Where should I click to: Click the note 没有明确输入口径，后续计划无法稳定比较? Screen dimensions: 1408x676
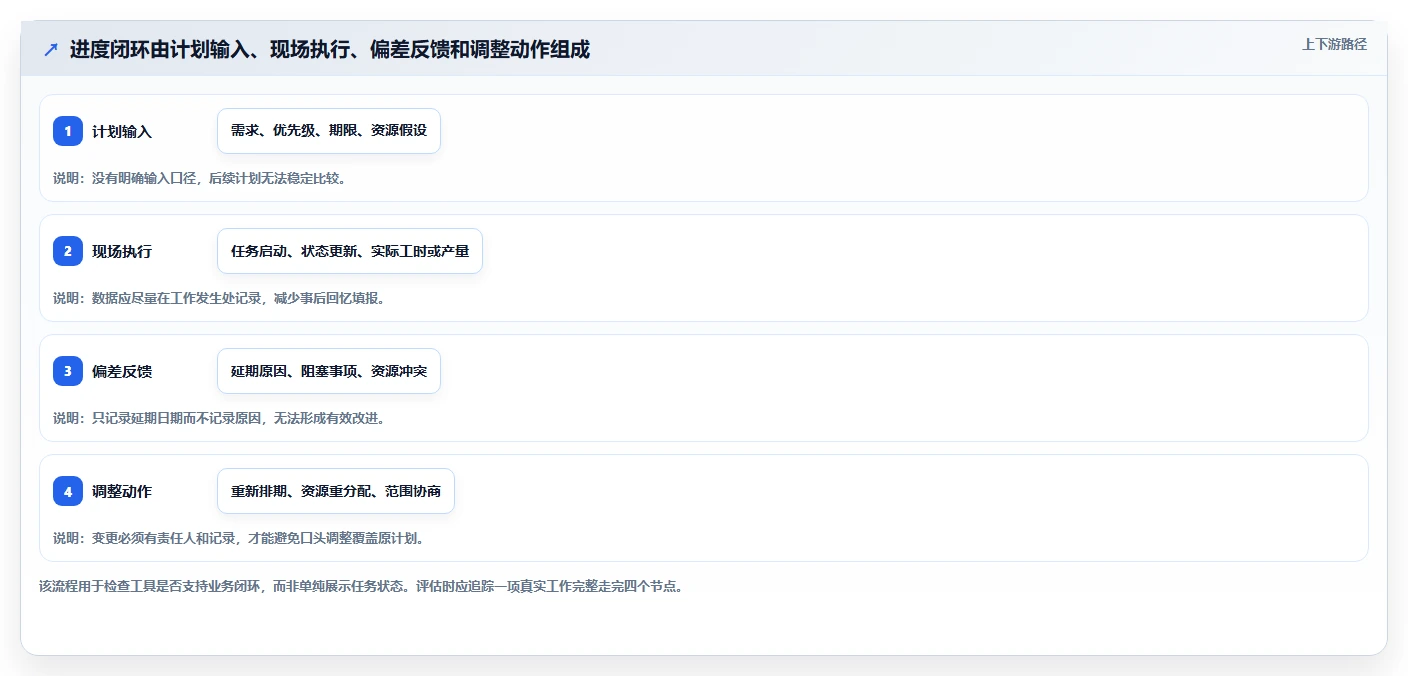coord(218,178)
